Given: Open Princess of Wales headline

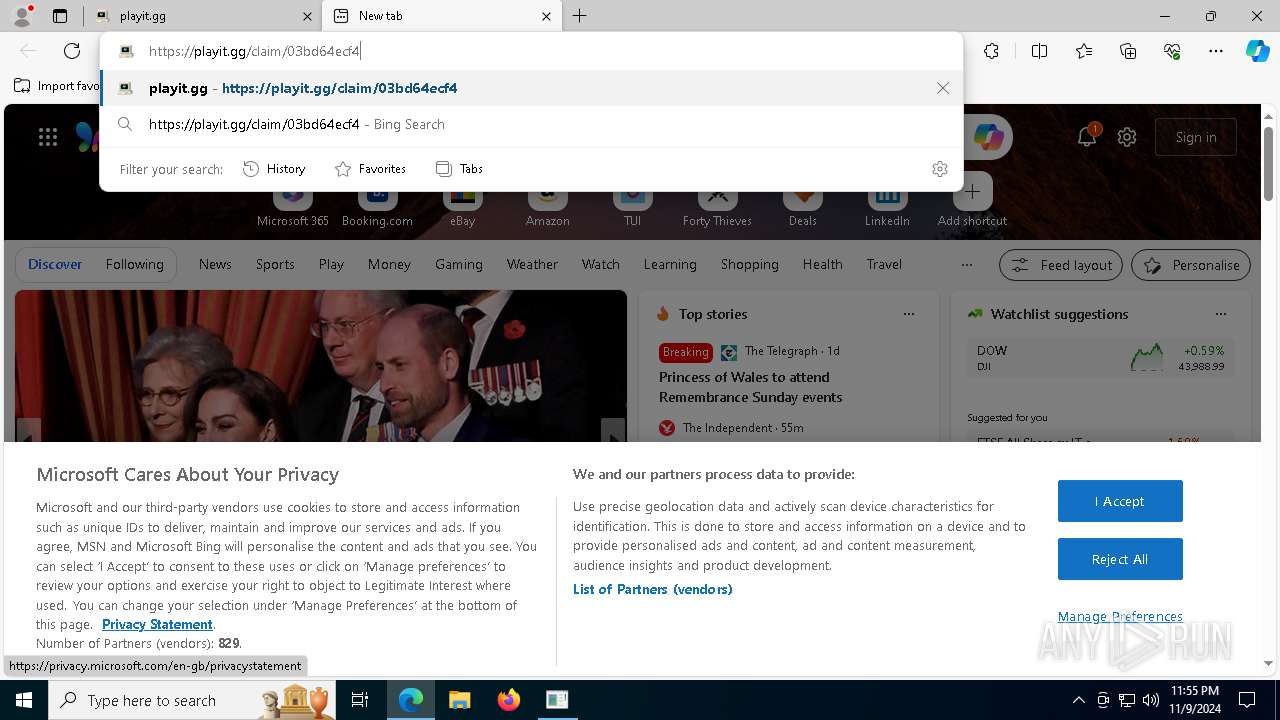Looking at the screenshot, I should [751, 387].
